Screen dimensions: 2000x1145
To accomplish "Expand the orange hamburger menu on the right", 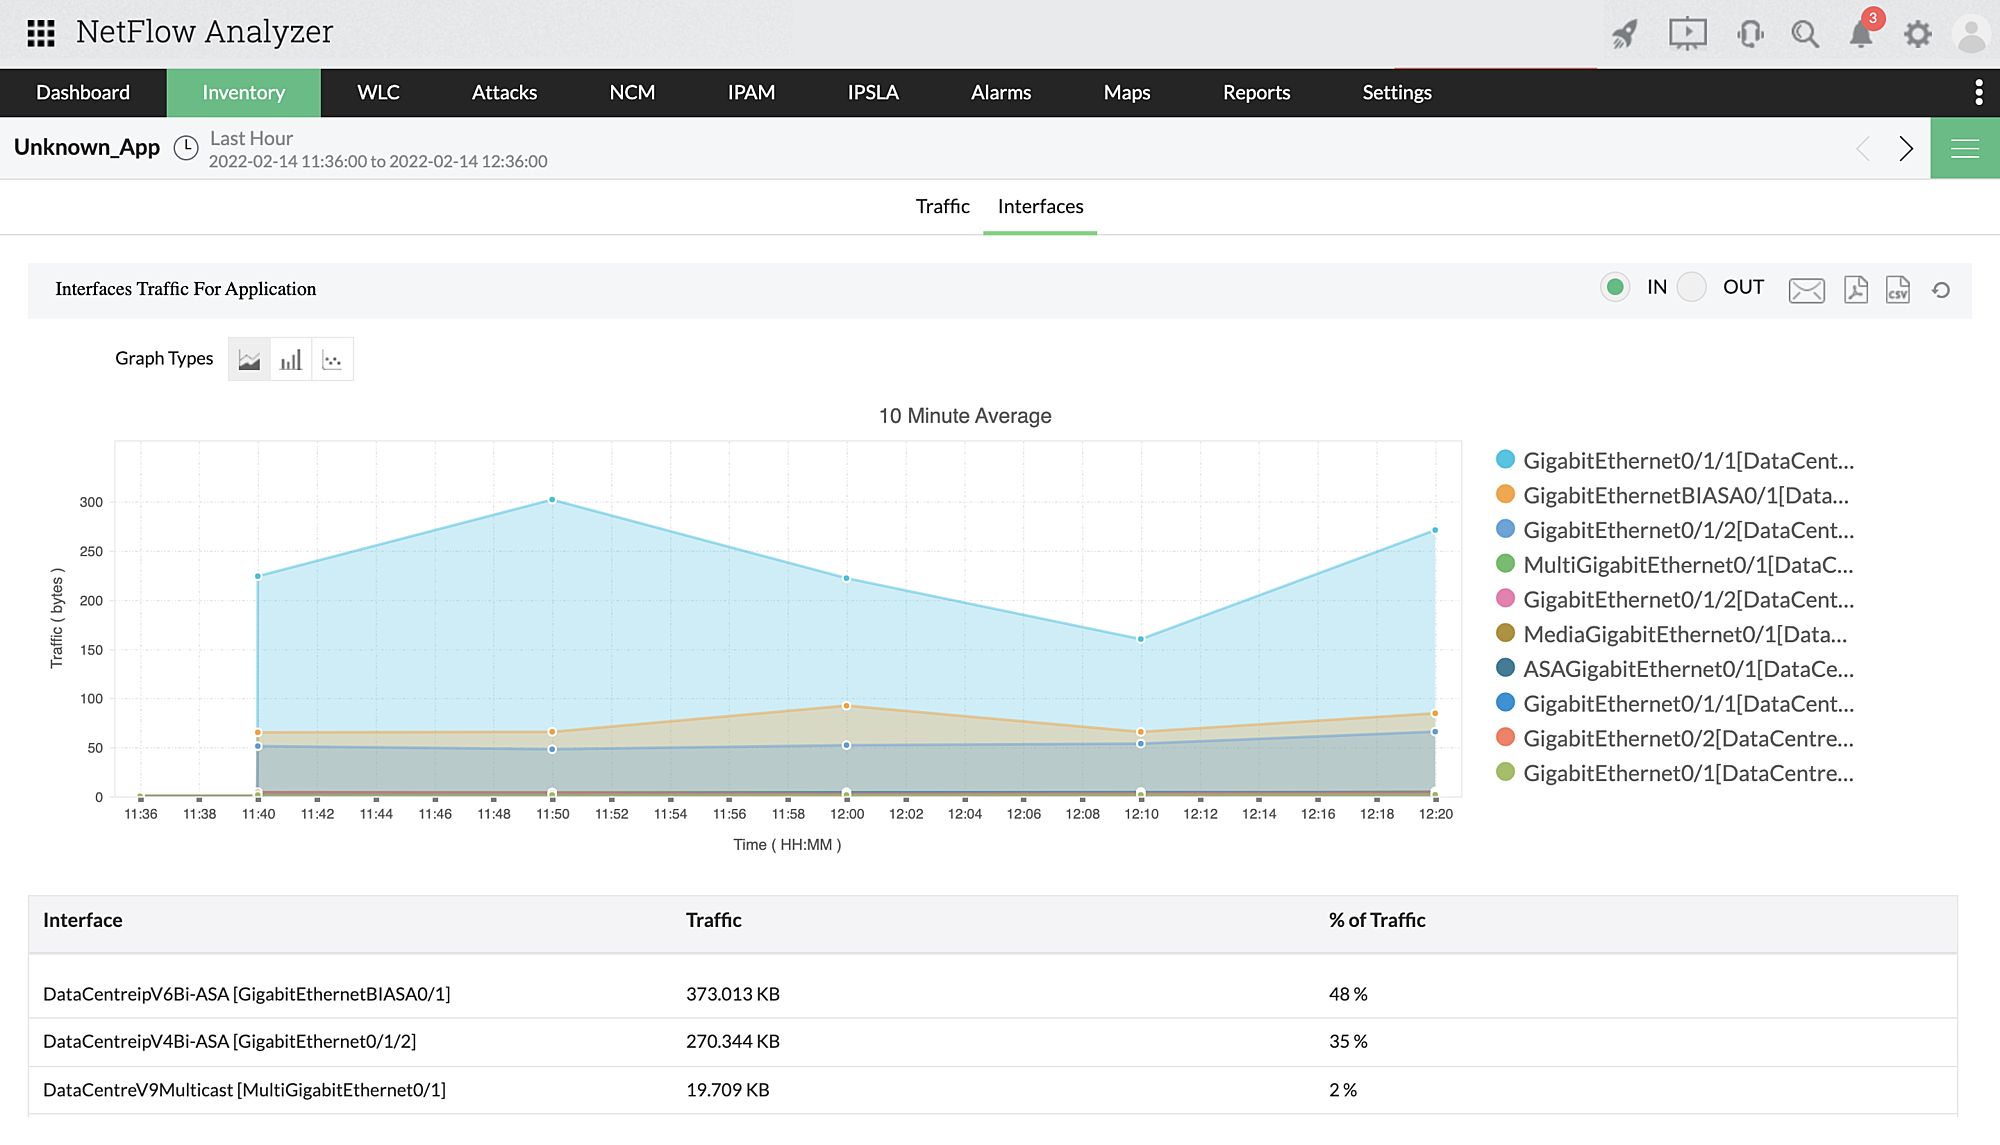I will (1964, 147).
